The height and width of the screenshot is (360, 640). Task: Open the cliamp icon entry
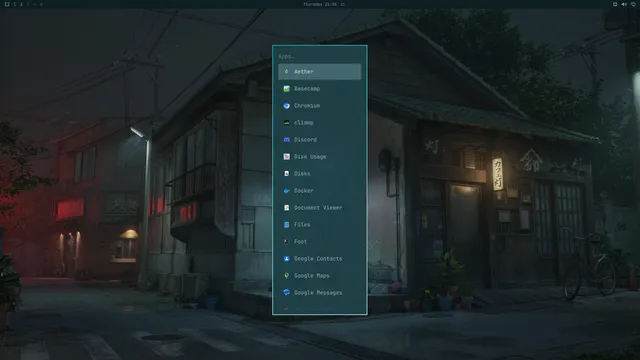pos(287,122)
